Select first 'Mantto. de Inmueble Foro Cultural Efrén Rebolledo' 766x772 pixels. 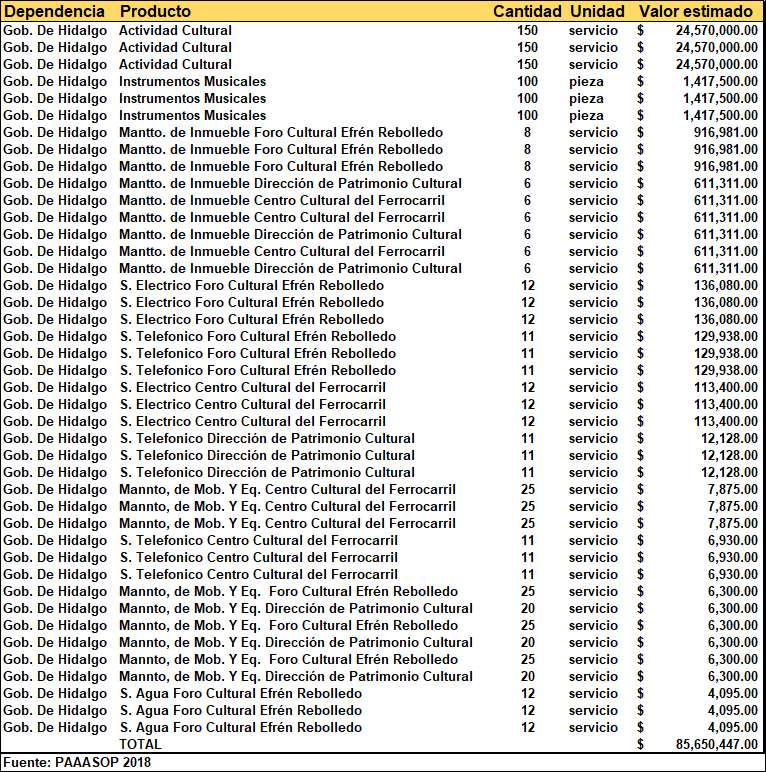click(x=281, y=132)
